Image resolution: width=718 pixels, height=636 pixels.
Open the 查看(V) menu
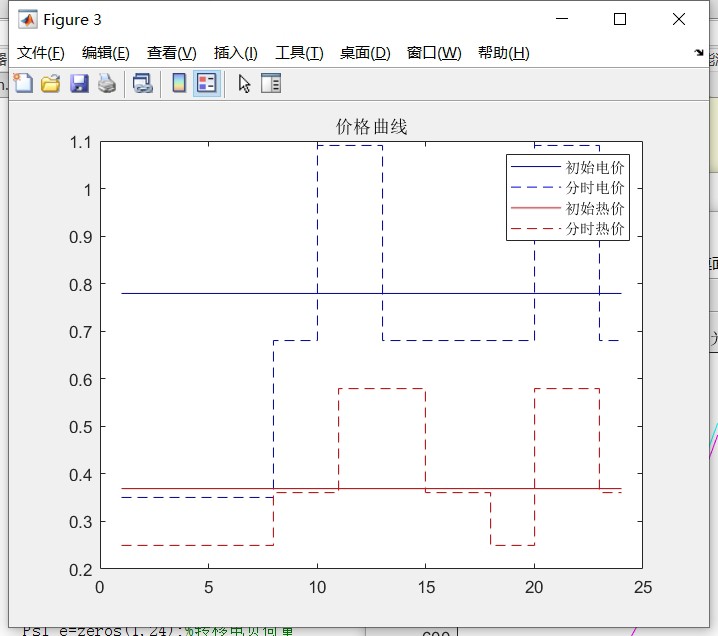[x=172, y=53]
